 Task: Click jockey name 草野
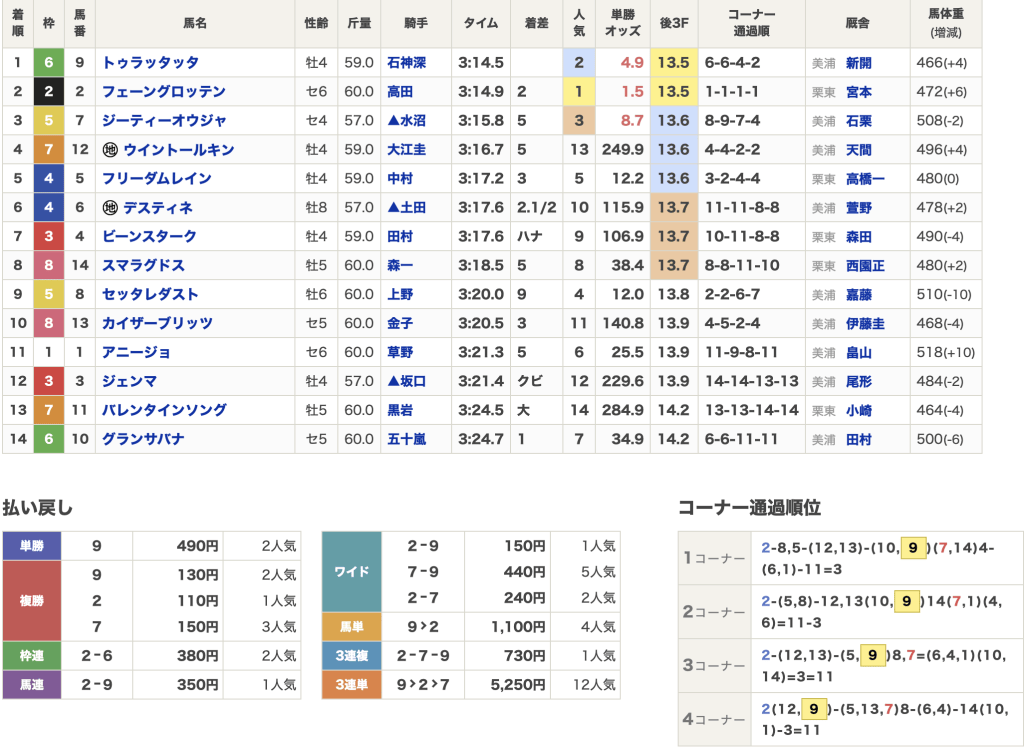point(400,352)
